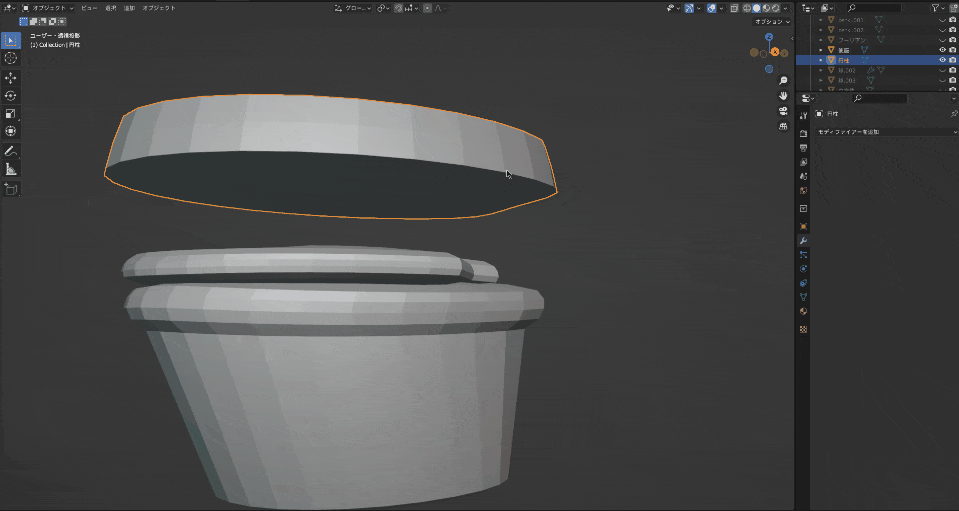The width and height of the screenshot is (959, 511).
Task: Open the オブジェクト menu
Action: click(x=159, y=8)
